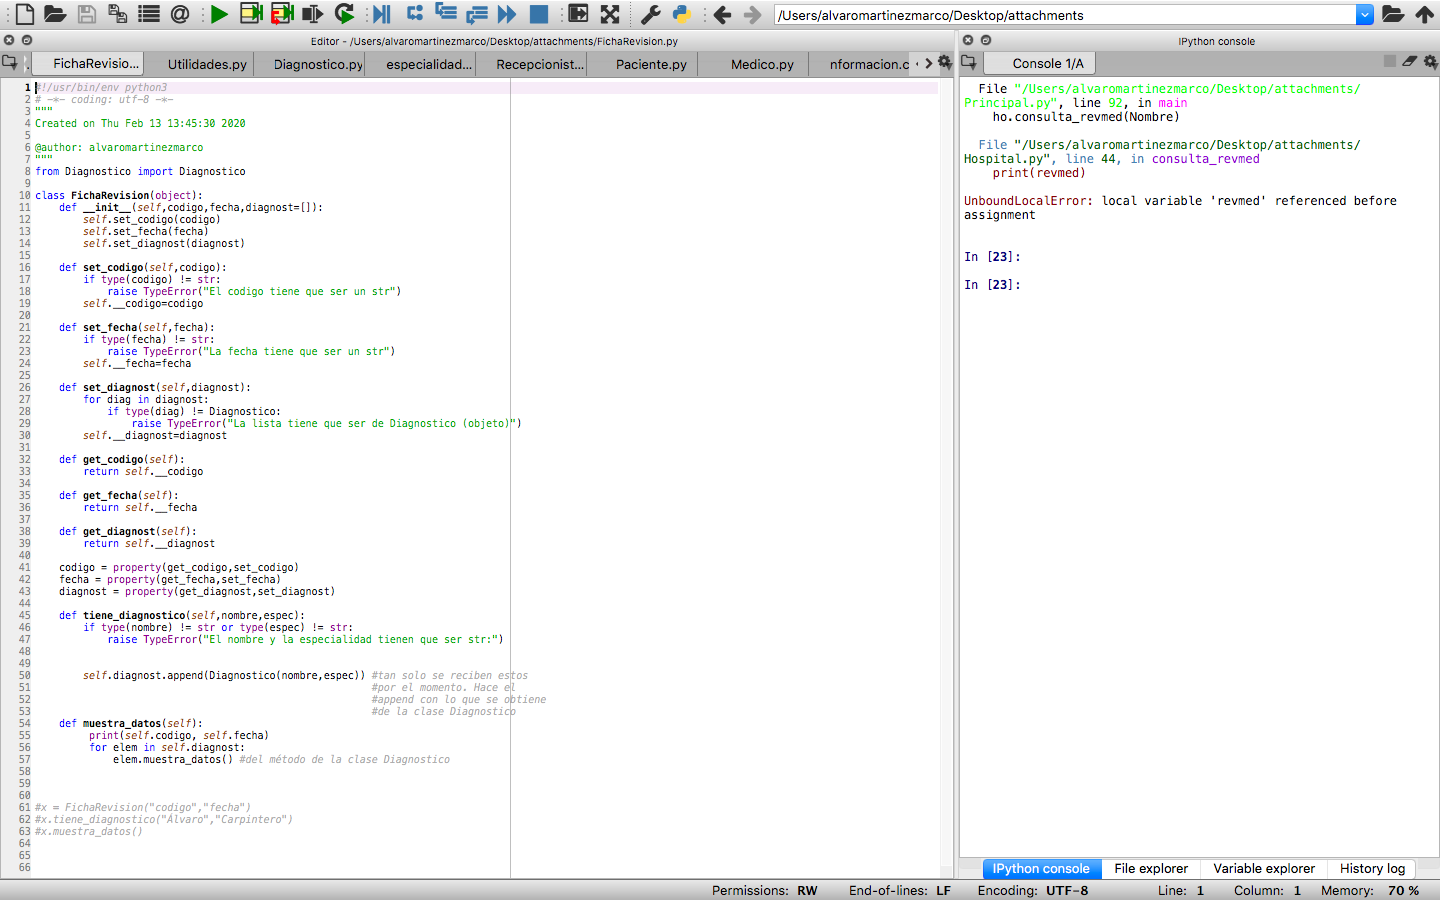Click Continue execution double-arrow icon
The width and height of the screenshot is (1440, 900).
point(507,14)
